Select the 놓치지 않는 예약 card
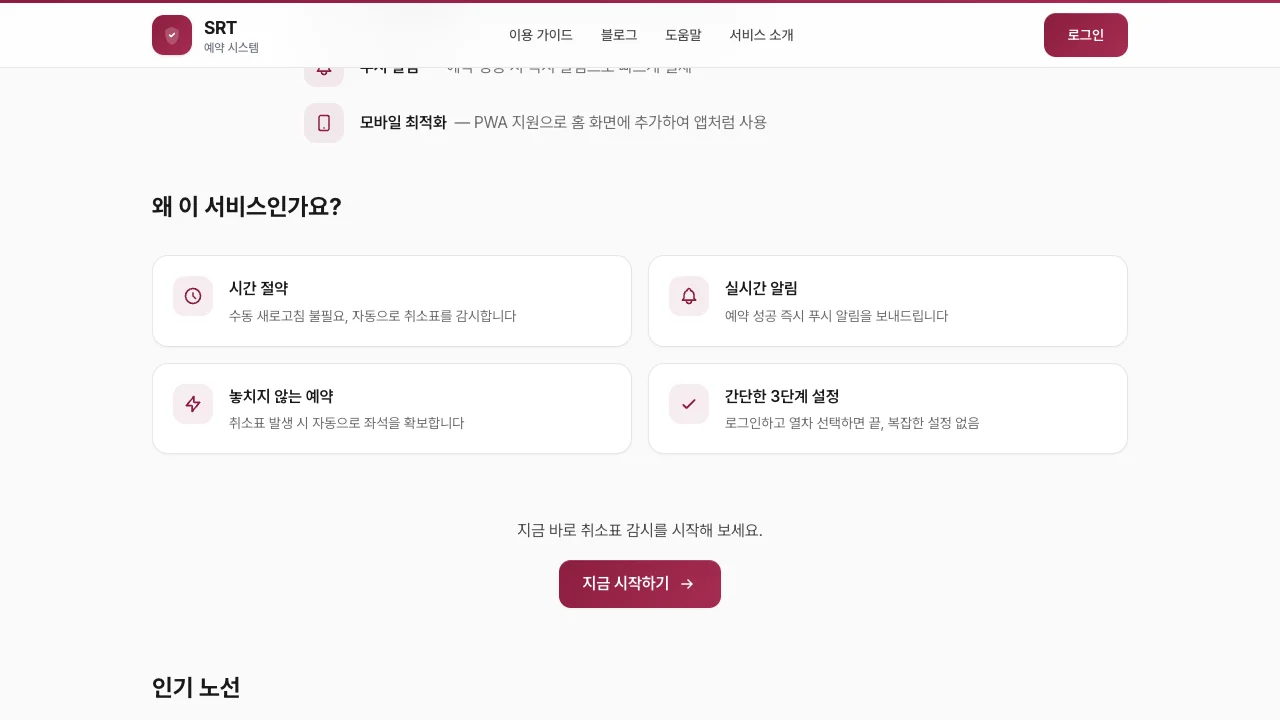Image resolution: width=1280 pixels, height=720 pixels. point(392,408)
